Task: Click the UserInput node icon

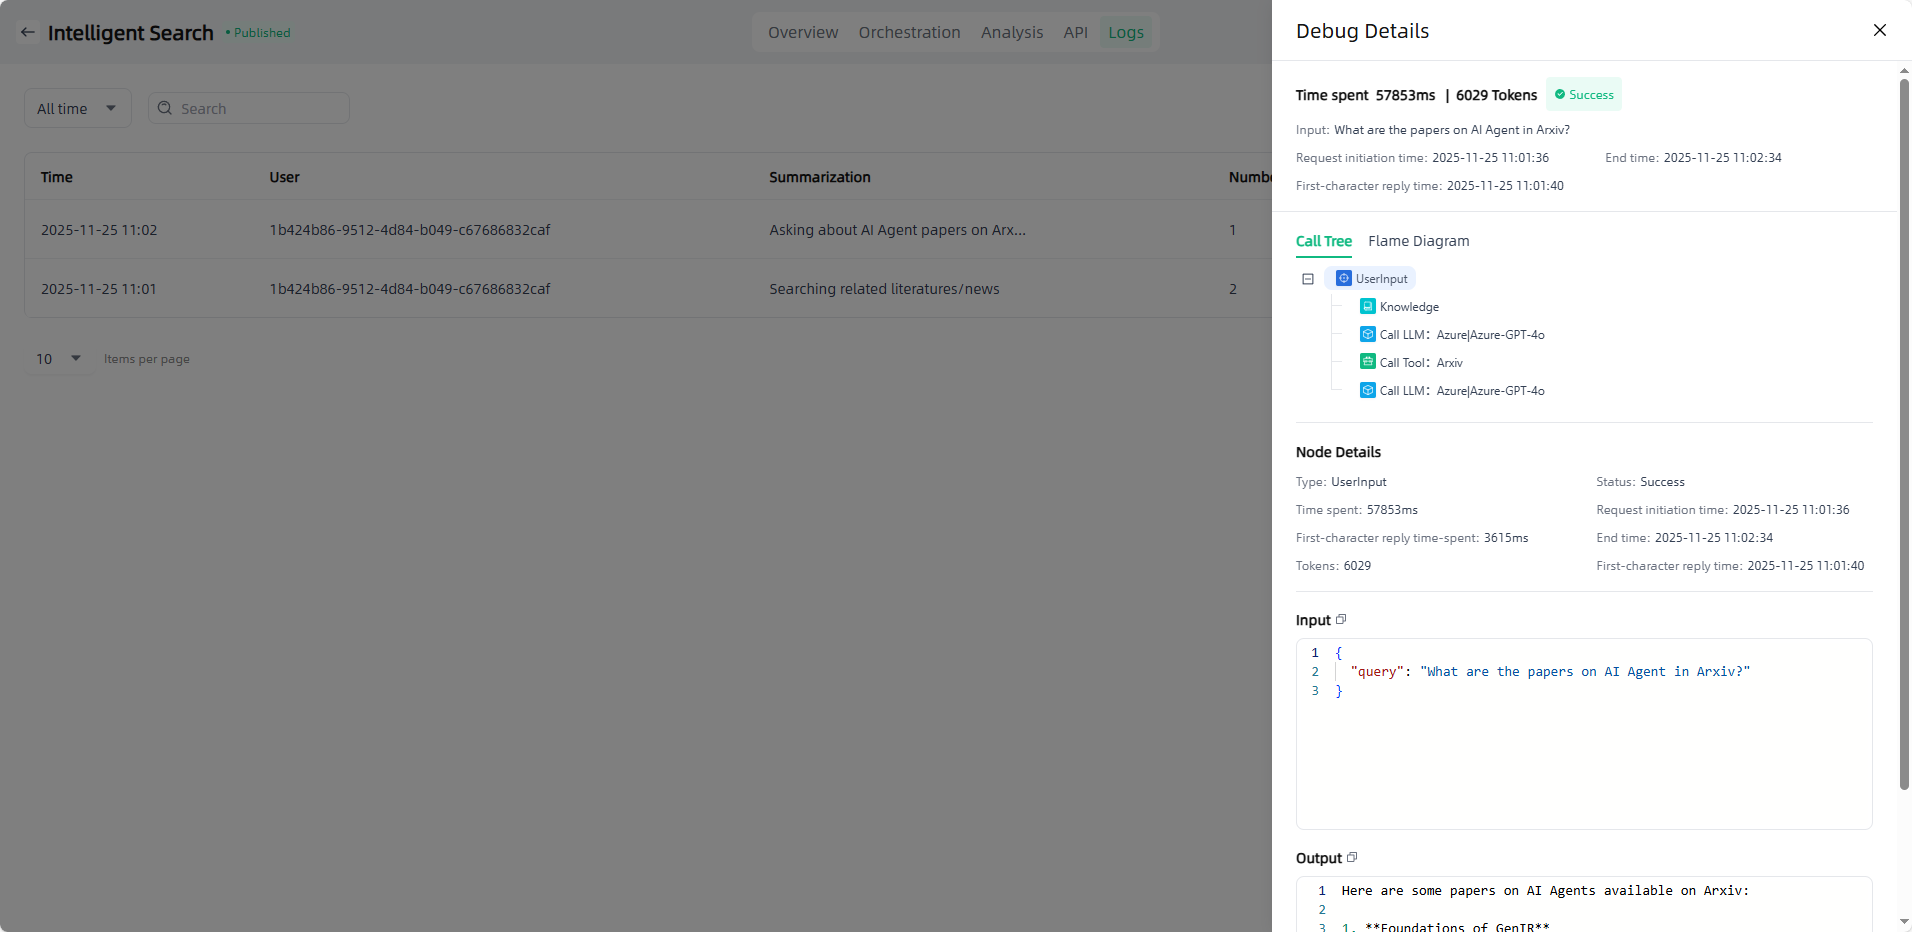Action: 1344,279
